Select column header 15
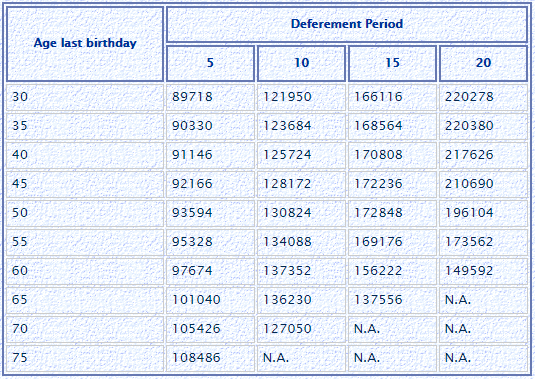Image resolution: width=538 pixels, height=379 pixels. pos(393,63)
